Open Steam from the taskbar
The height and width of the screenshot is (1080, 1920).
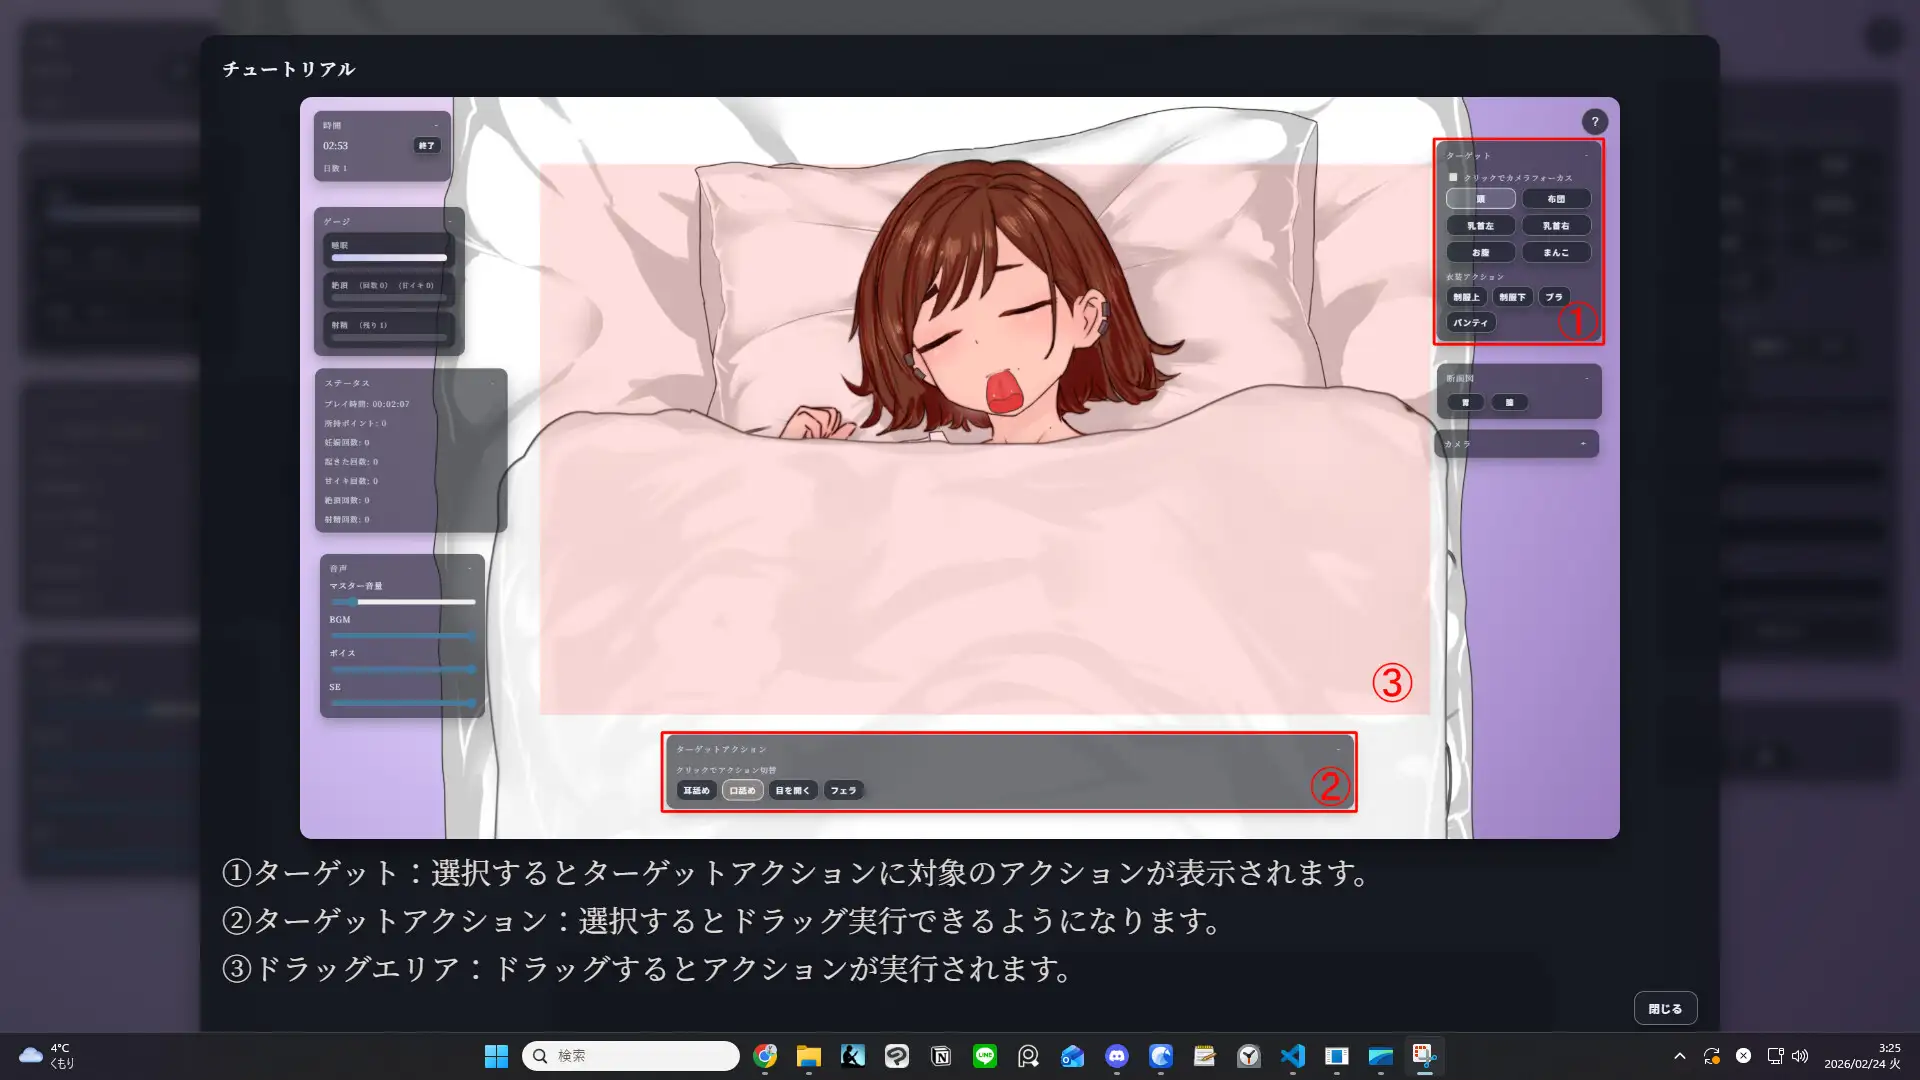(x=852, y=1055)
